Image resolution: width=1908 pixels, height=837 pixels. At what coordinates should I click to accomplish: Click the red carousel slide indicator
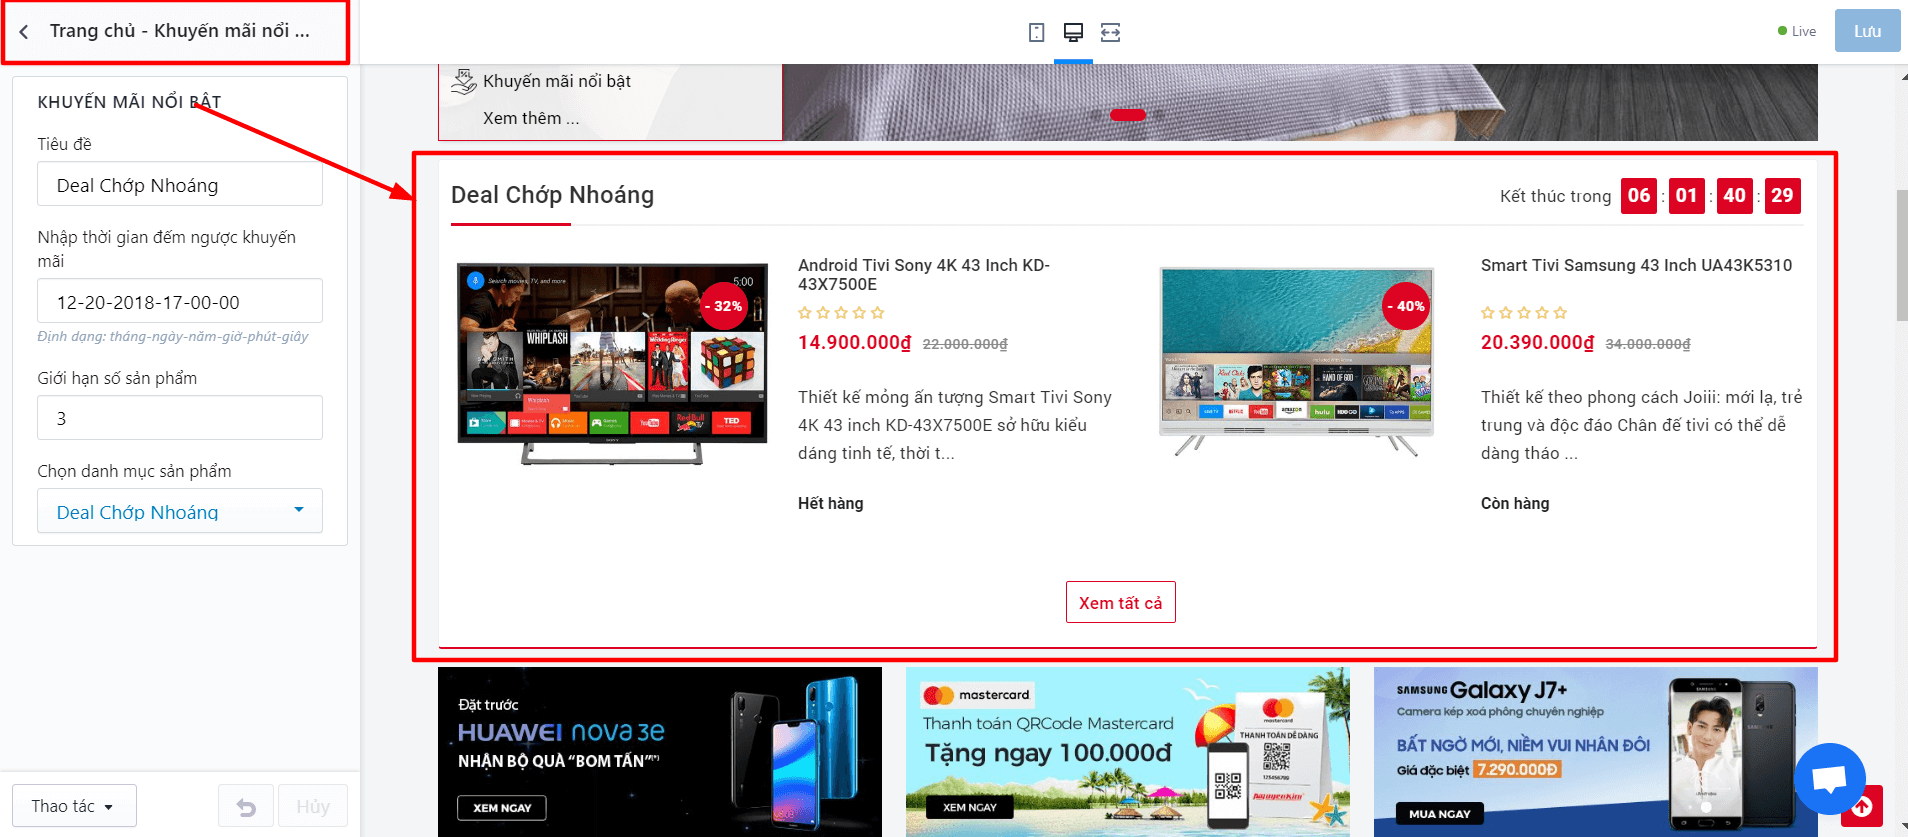(x=1128, y=115)
